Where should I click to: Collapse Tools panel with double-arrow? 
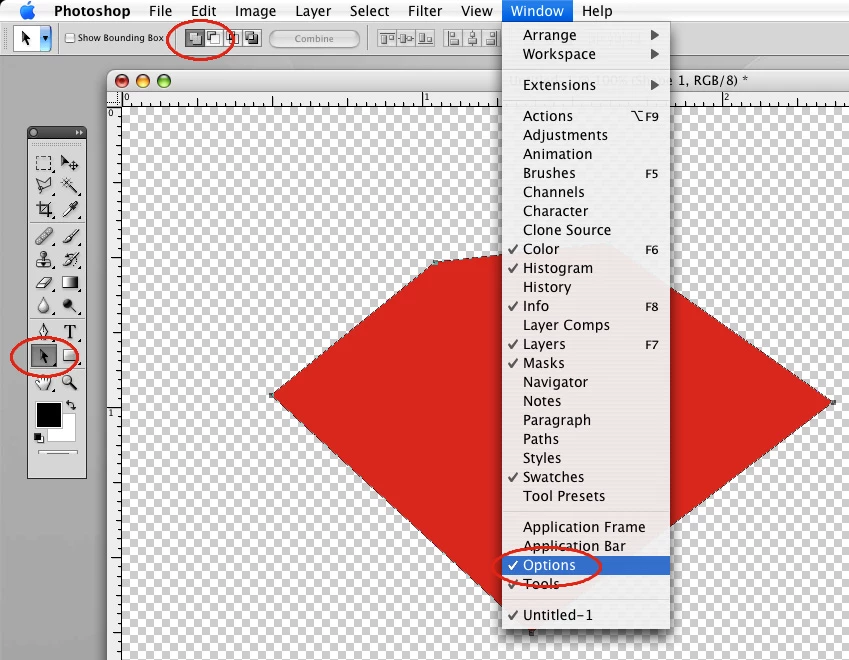click(x=79, y=132)
